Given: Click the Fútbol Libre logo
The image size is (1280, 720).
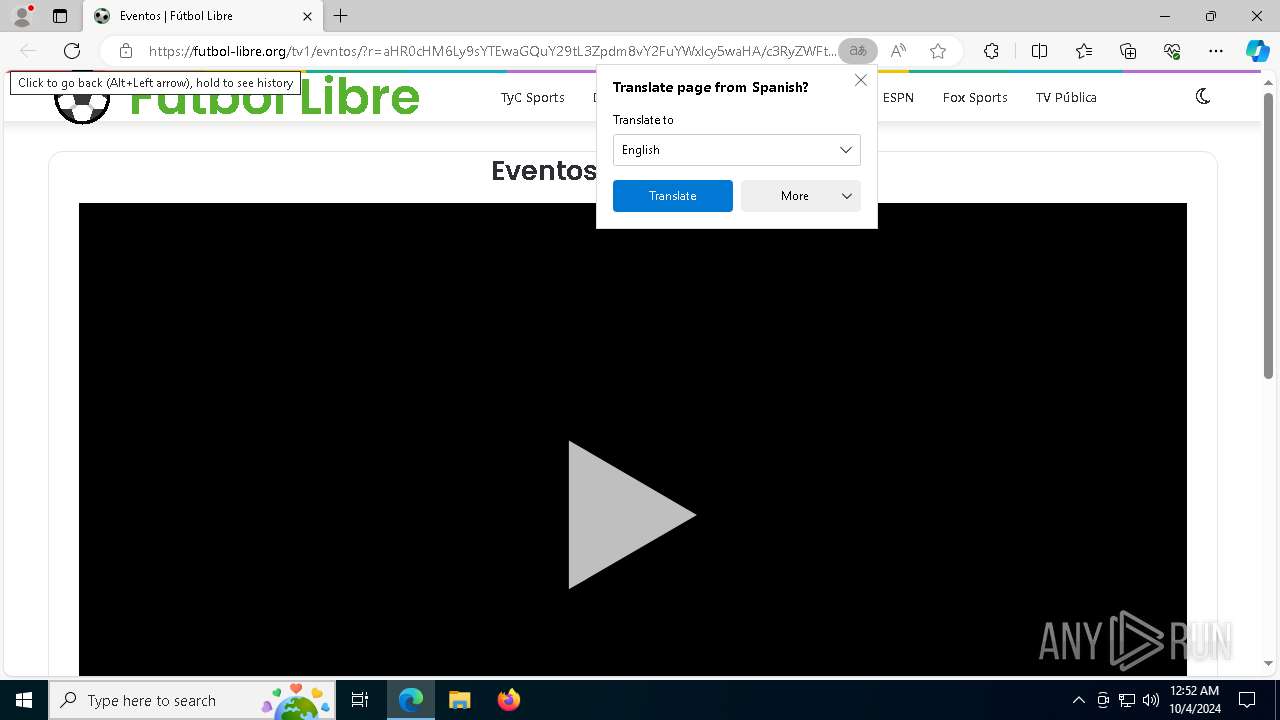Looking at the screenshot, I should pyautogui.click(x=236, y=98).
